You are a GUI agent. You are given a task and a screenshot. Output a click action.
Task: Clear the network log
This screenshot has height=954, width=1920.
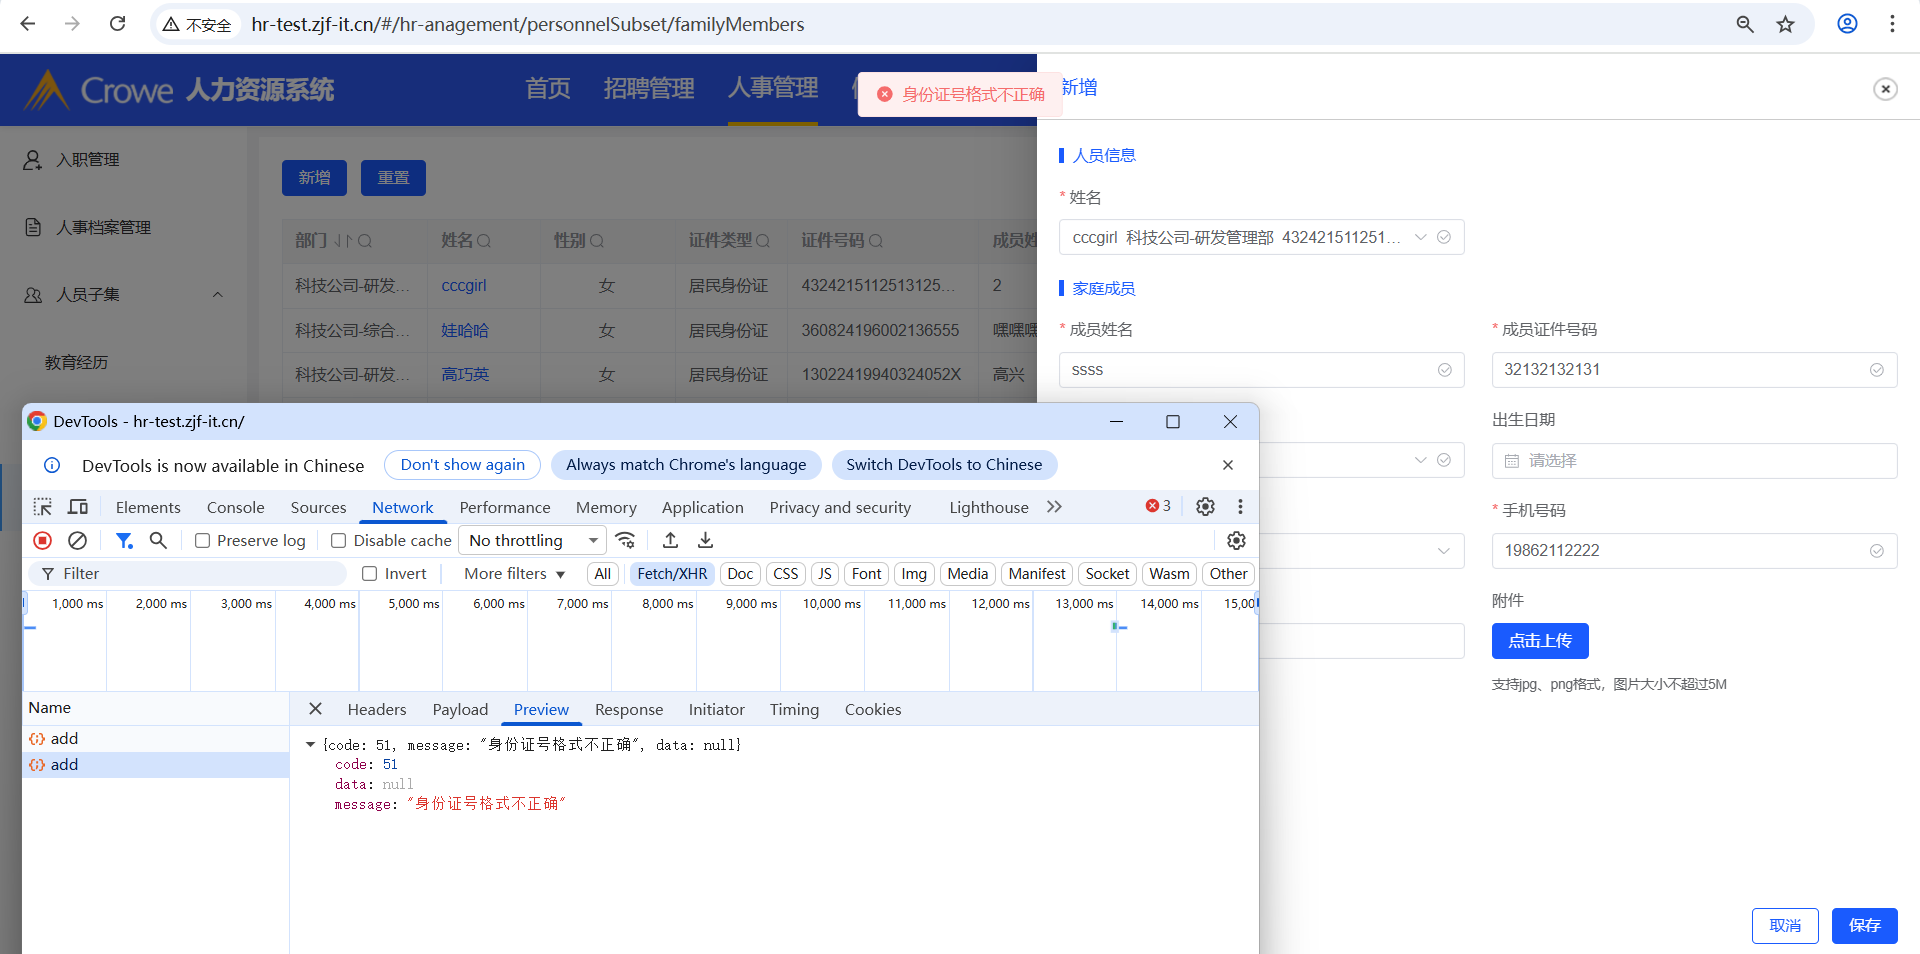(77, 541)
